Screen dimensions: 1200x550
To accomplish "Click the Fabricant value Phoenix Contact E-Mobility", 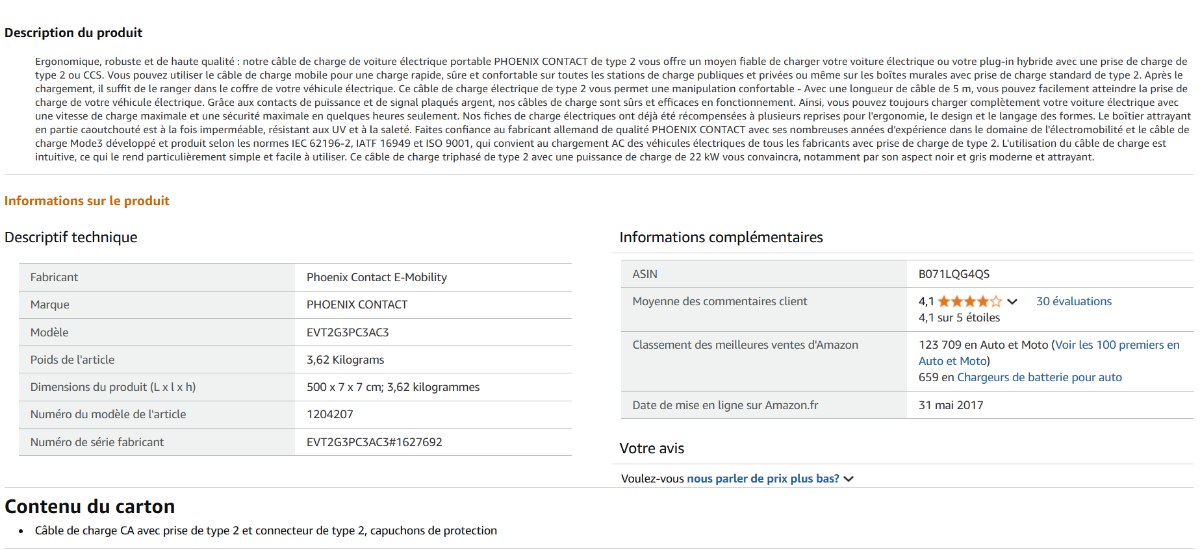I will [376, 277].
